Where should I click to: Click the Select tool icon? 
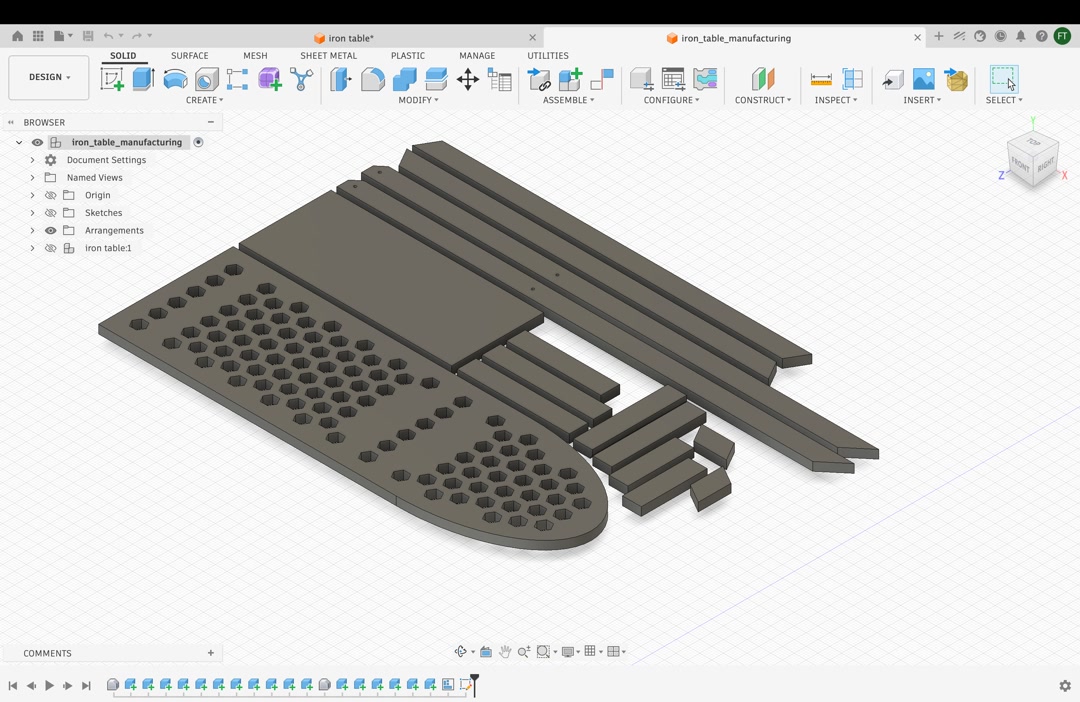[1004, 79]
